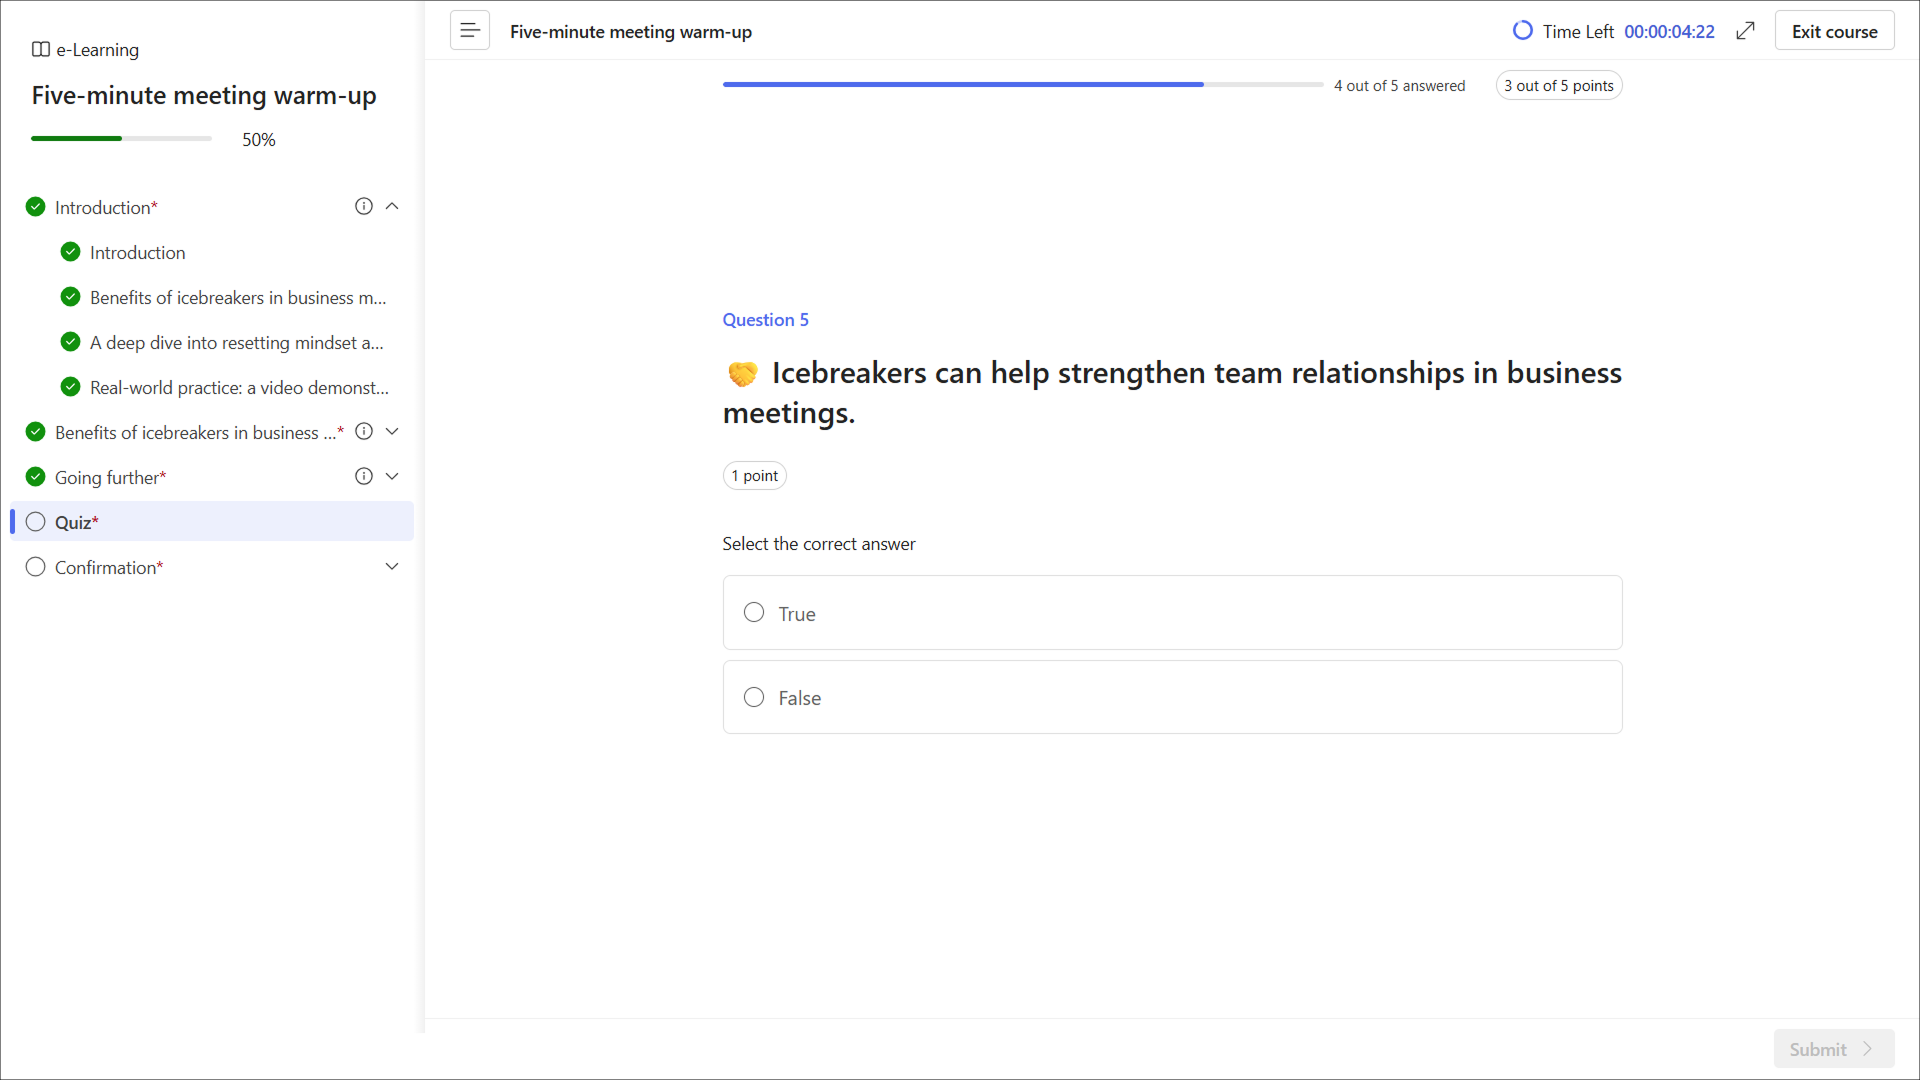Open A deep dive into resetting mindset lesson
Image resolution: width=1920 pixels, height=1080 pixels.
[x=236, y=342]
